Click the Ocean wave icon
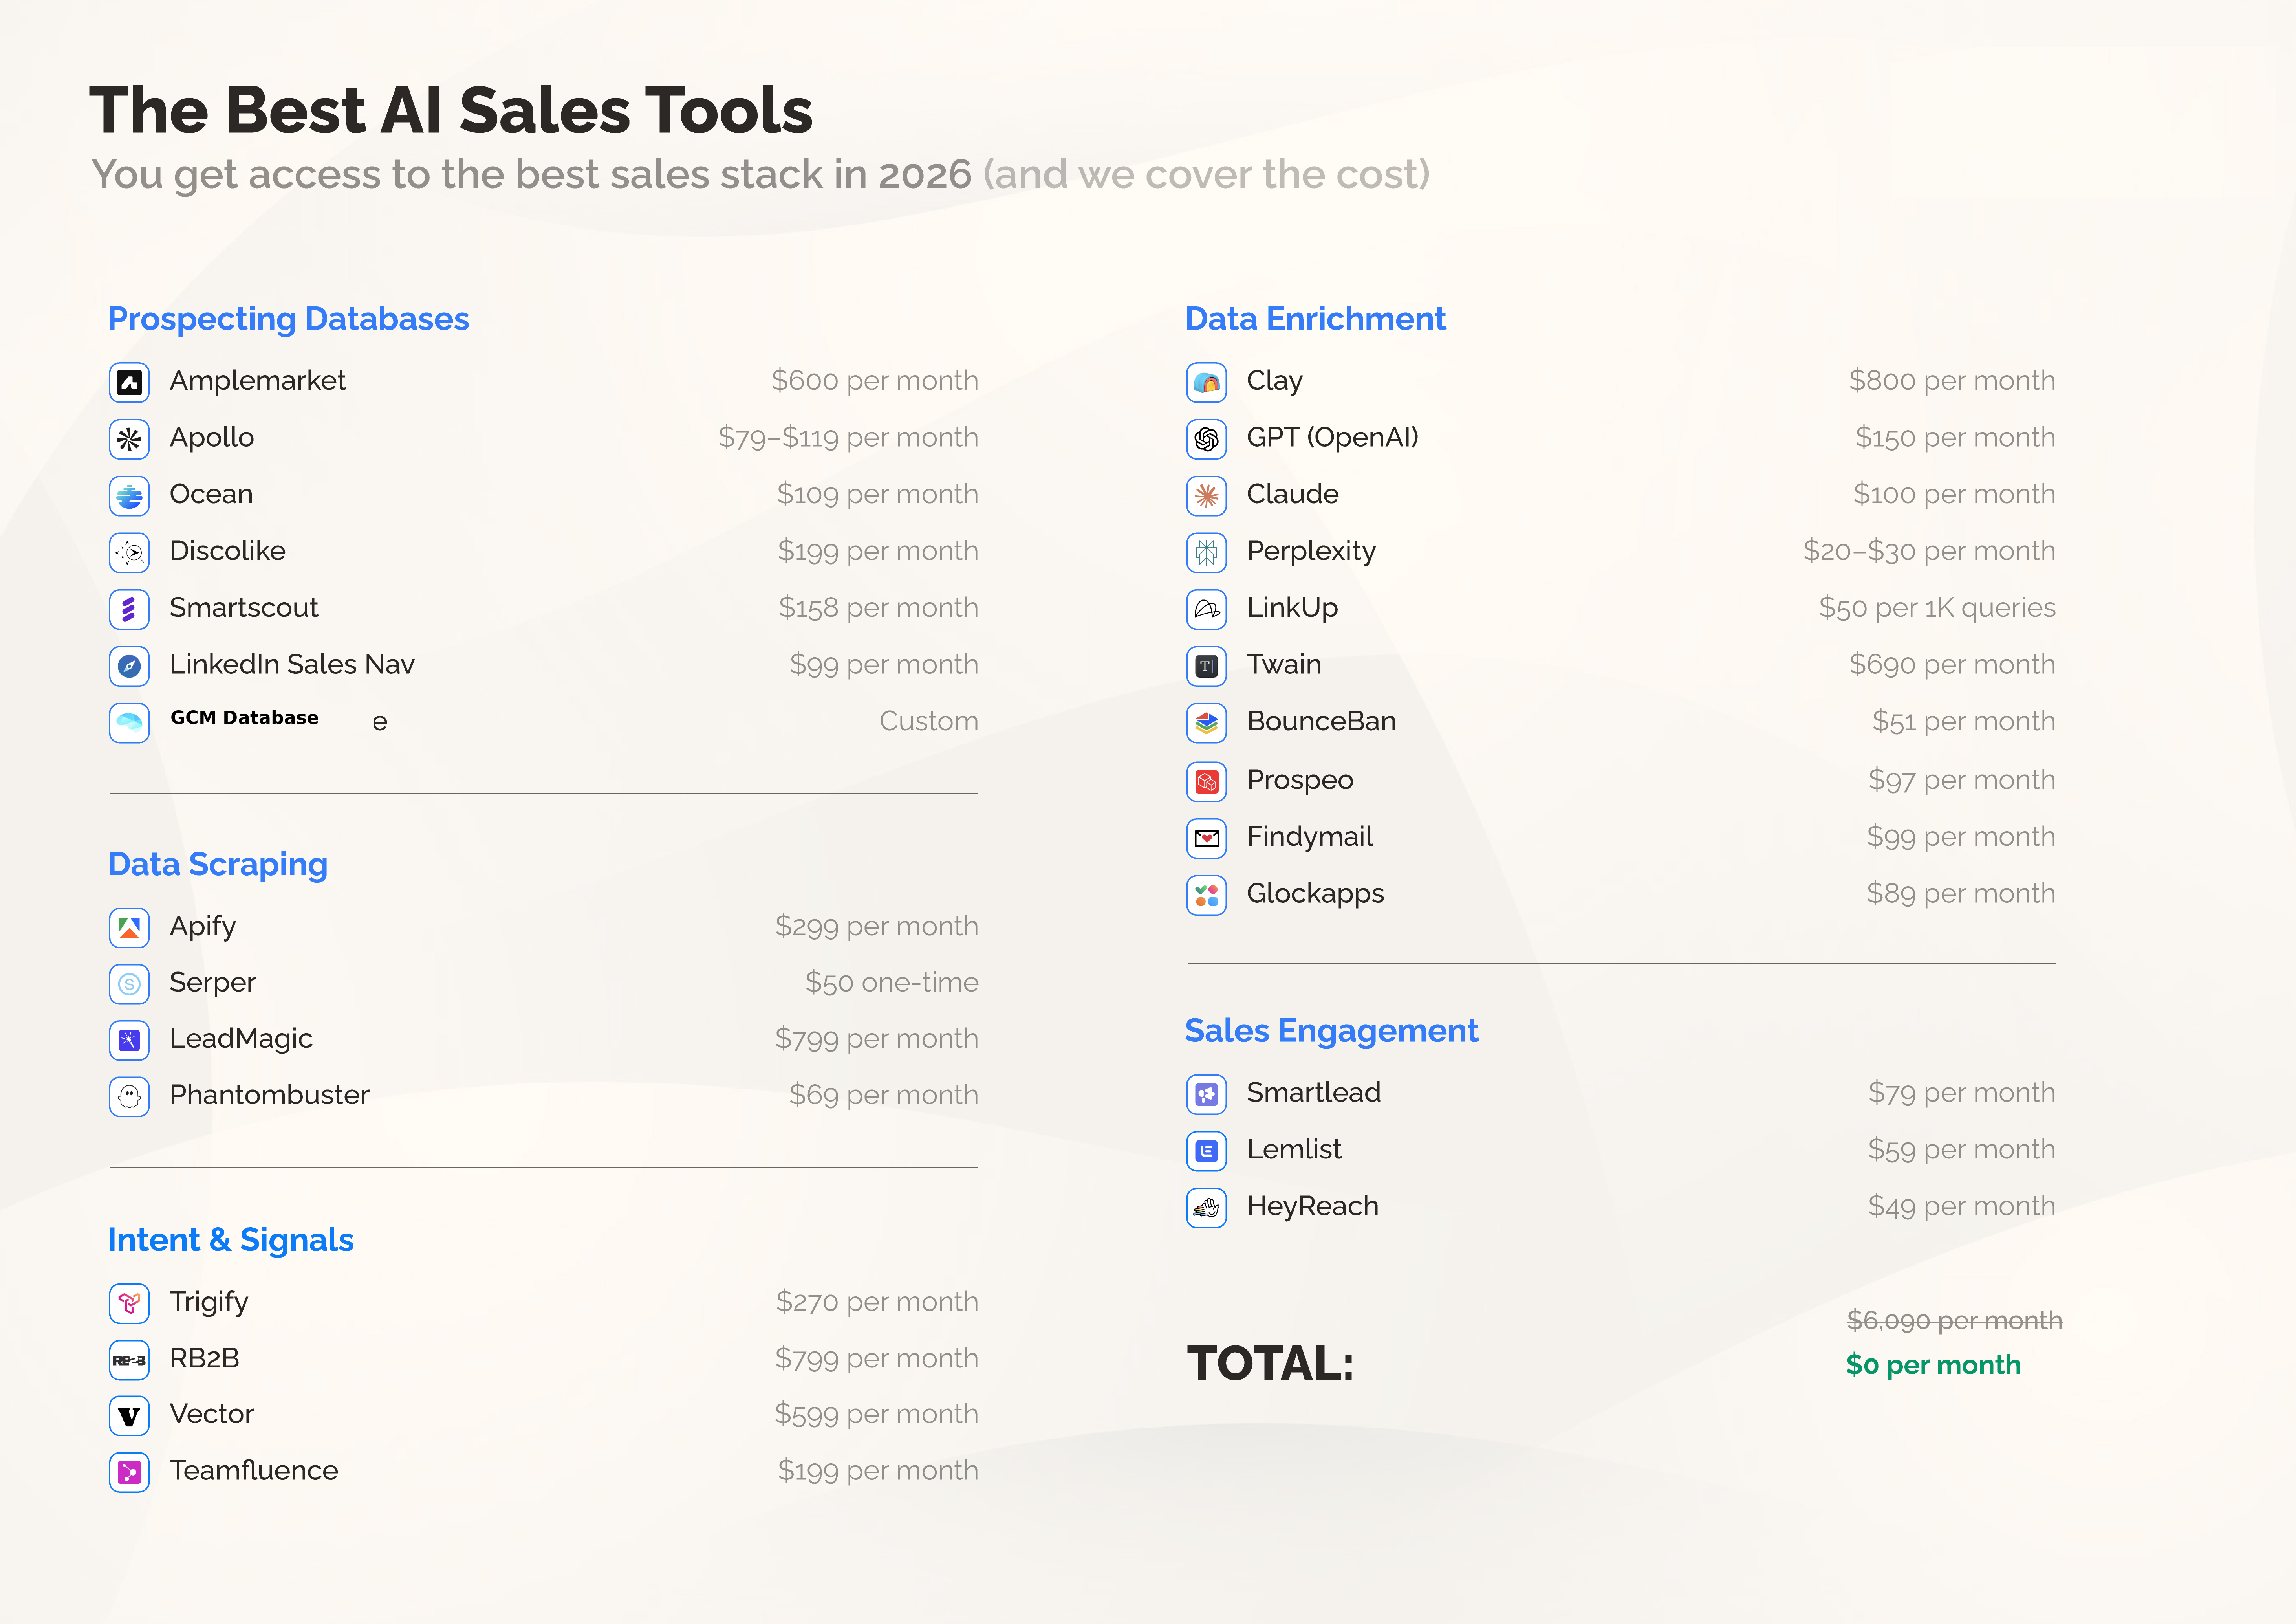 [x=129, y=496]
